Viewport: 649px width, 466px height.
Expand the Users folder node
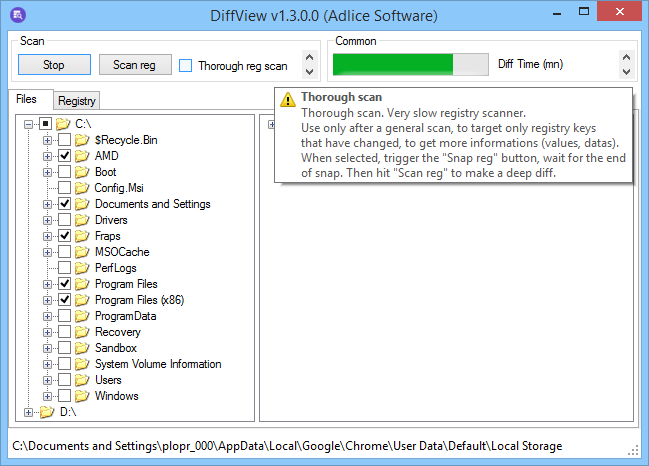47,380
